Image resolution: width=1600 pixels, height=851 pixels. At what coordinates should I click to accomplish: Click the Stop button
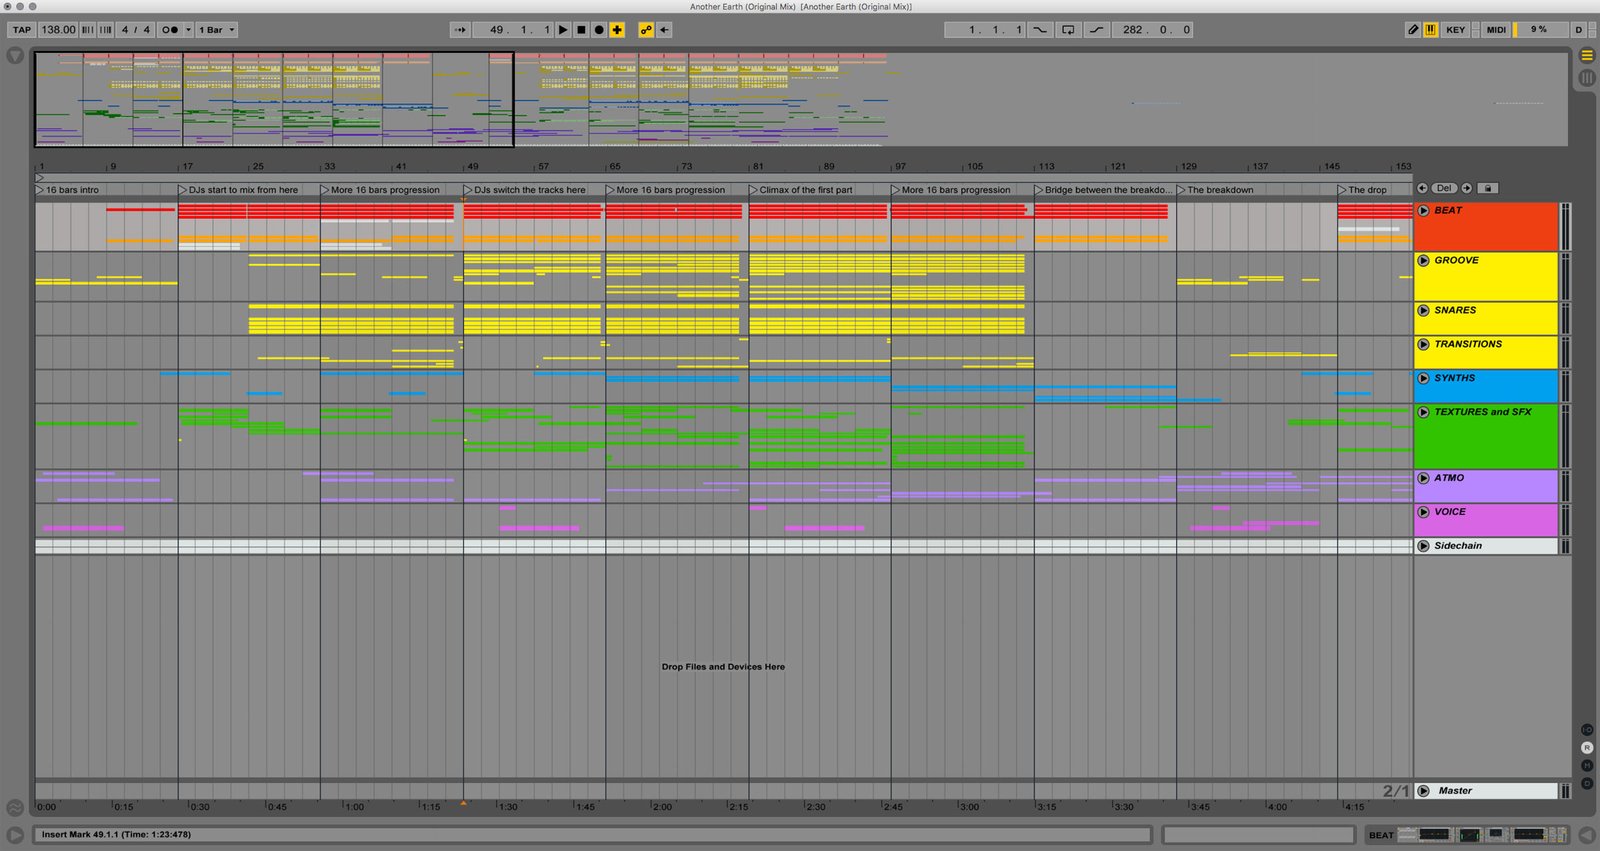coord(581,30)
